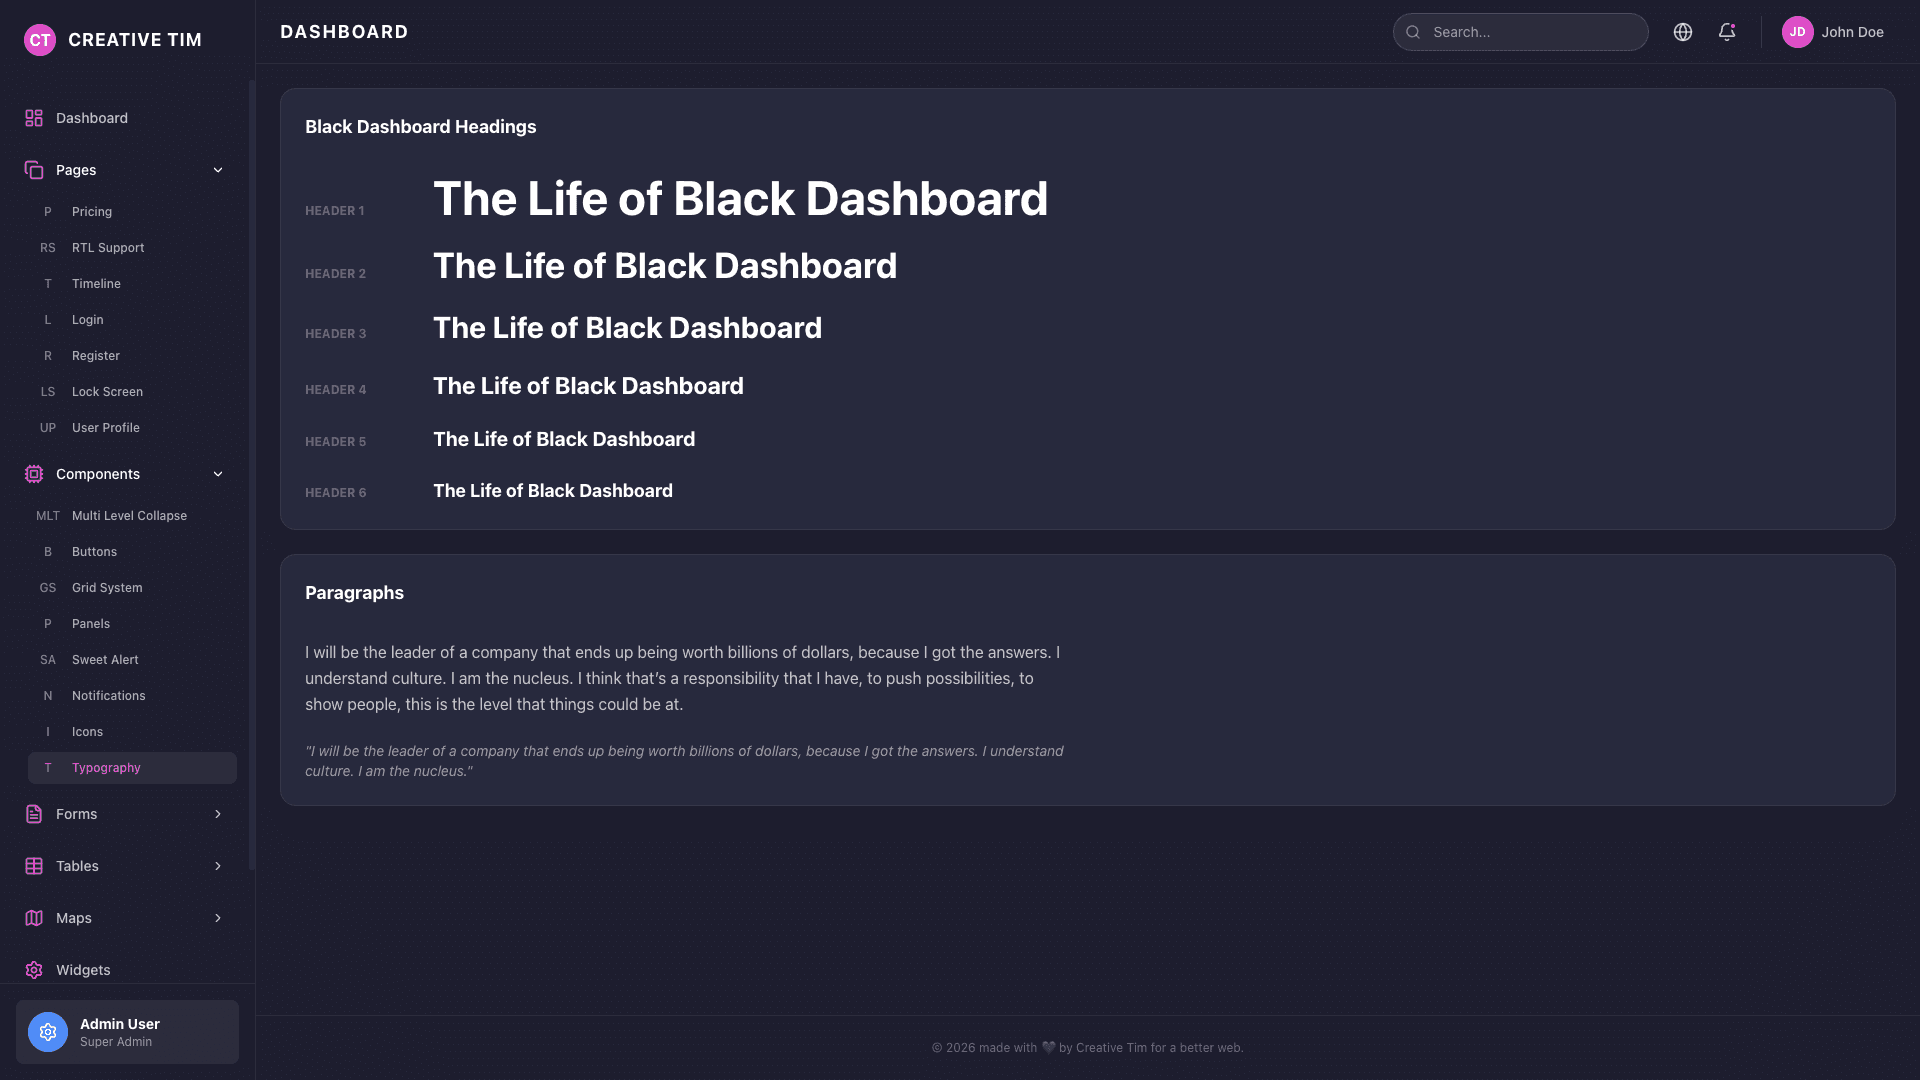
Task: Collapse the Pages section
Action: point(218,170)
